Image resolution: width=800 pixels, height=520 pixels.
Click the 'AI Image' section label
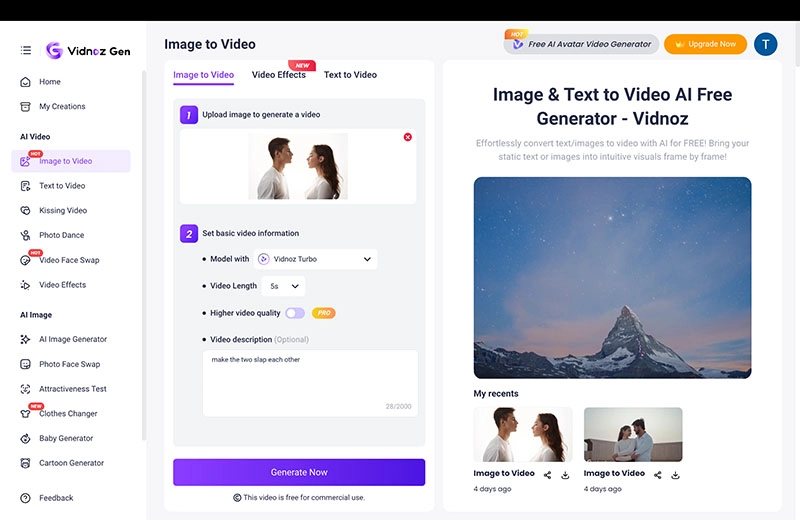(36, 315)
